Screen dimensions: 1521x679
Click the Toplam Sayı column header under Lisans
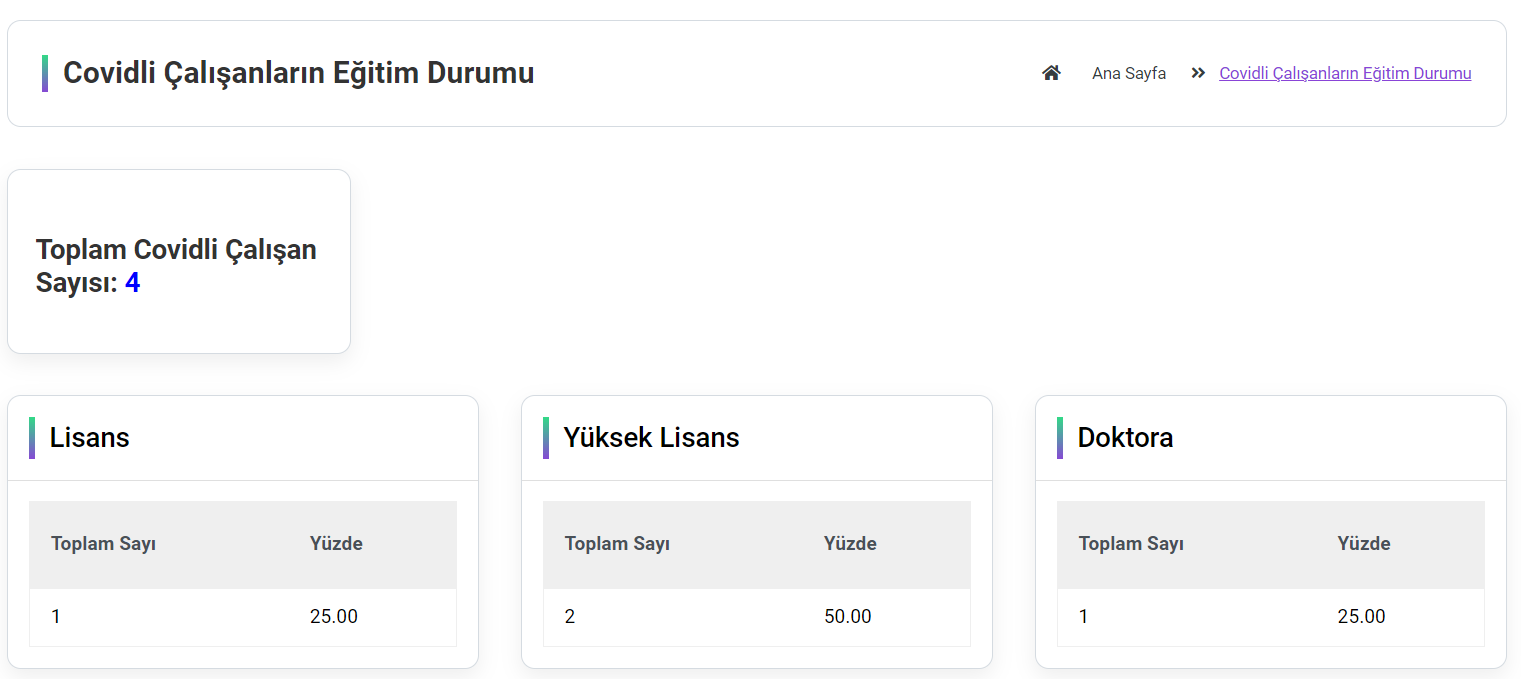tap(103, 543)
